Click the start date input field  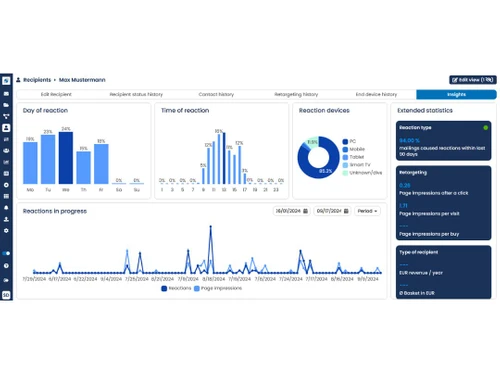point(292,211)
